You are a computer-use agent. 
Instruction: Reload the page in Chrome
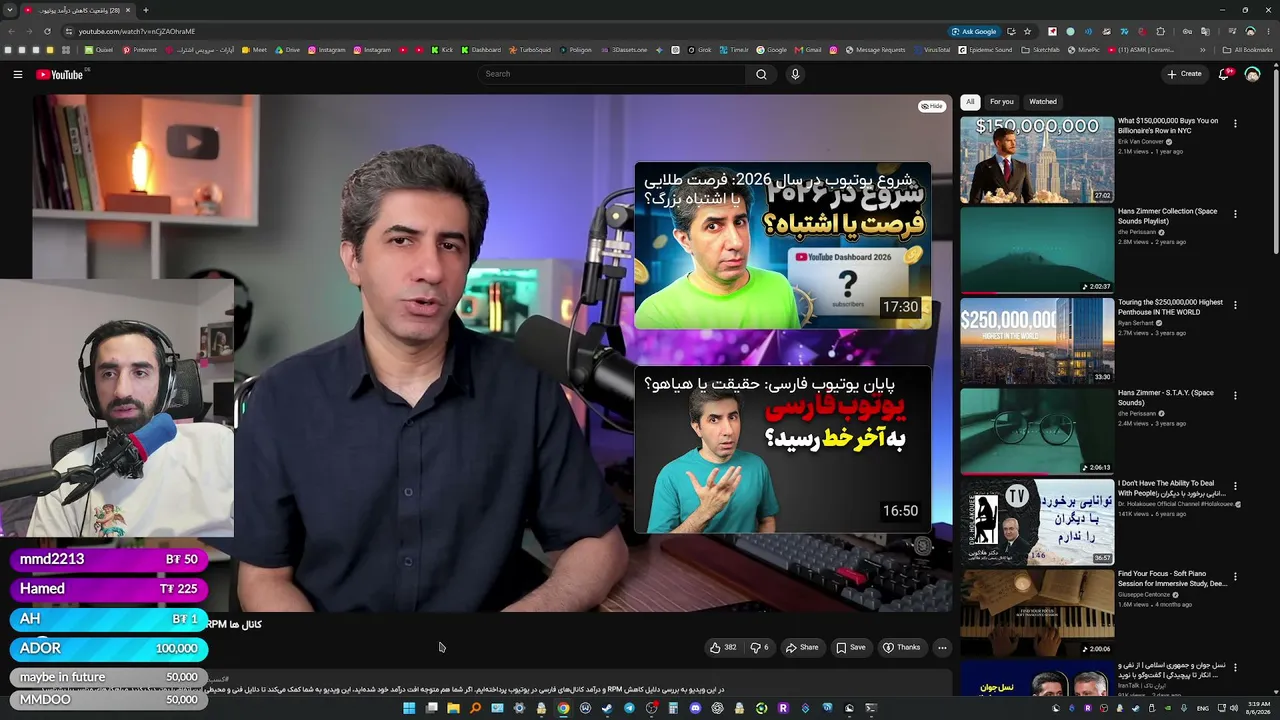tap(47, 31)
